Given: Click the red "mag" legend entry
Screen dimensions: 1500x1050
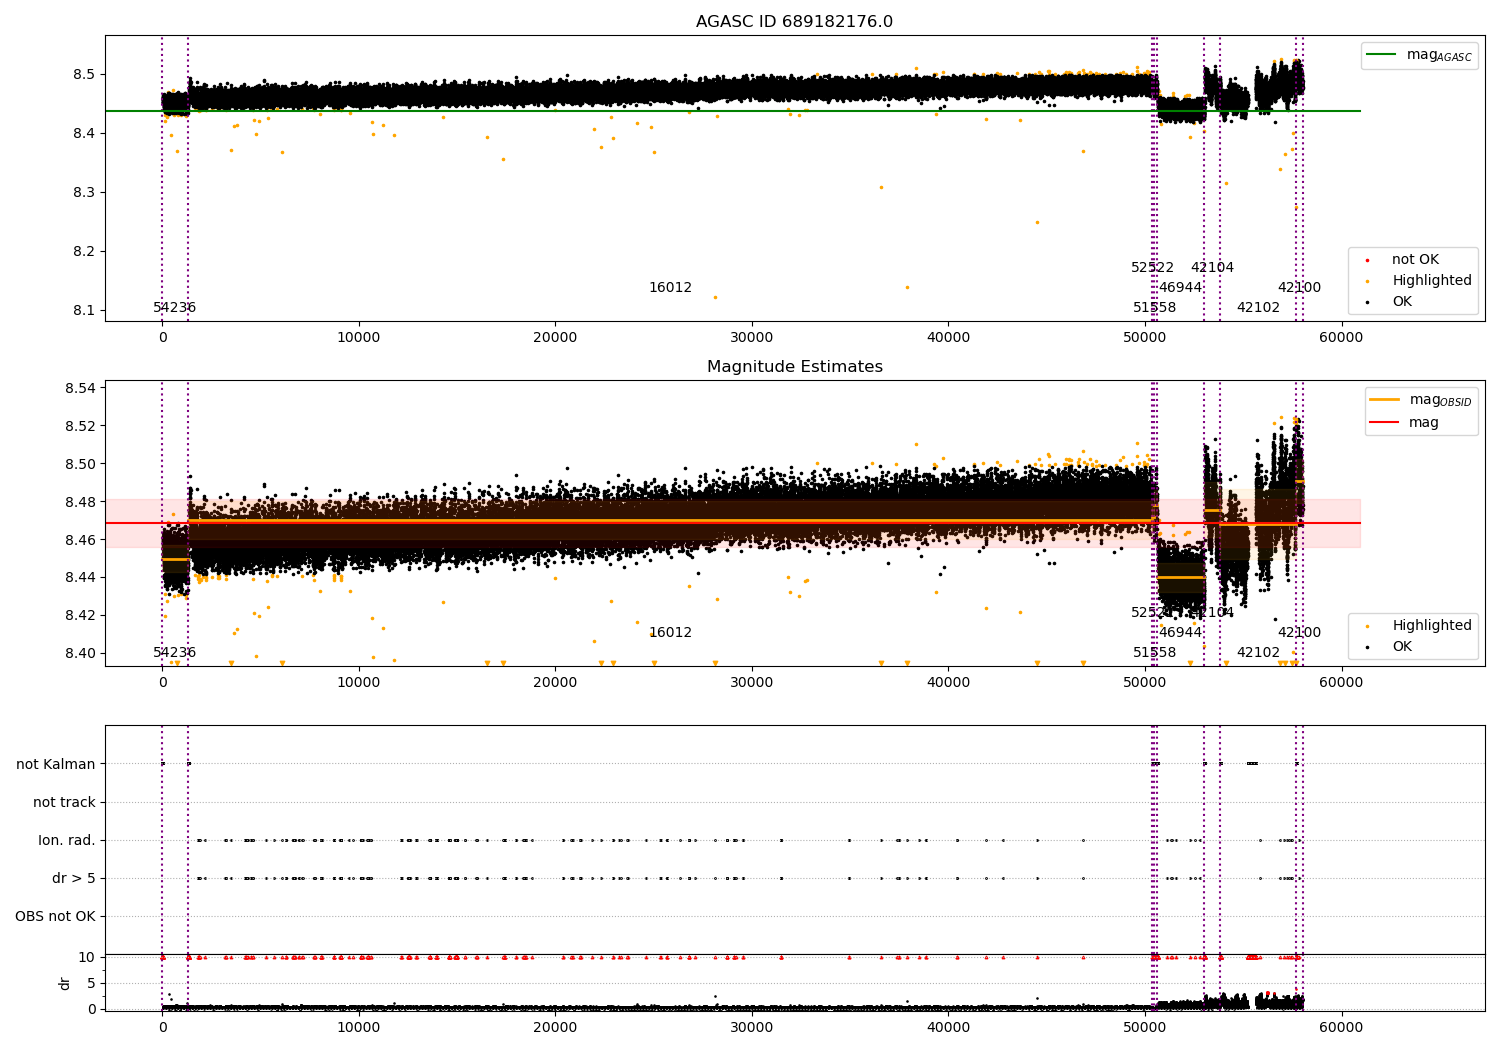Looking at the screenshot, I should pos(1423,423).
